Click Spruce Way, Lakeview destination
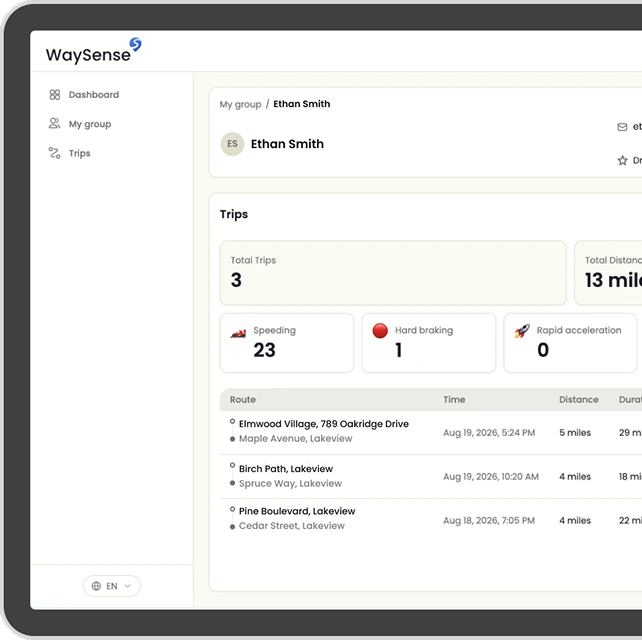The width and height of the screenshot is (642, 640). pyautogui.click(x=290, y=484)
